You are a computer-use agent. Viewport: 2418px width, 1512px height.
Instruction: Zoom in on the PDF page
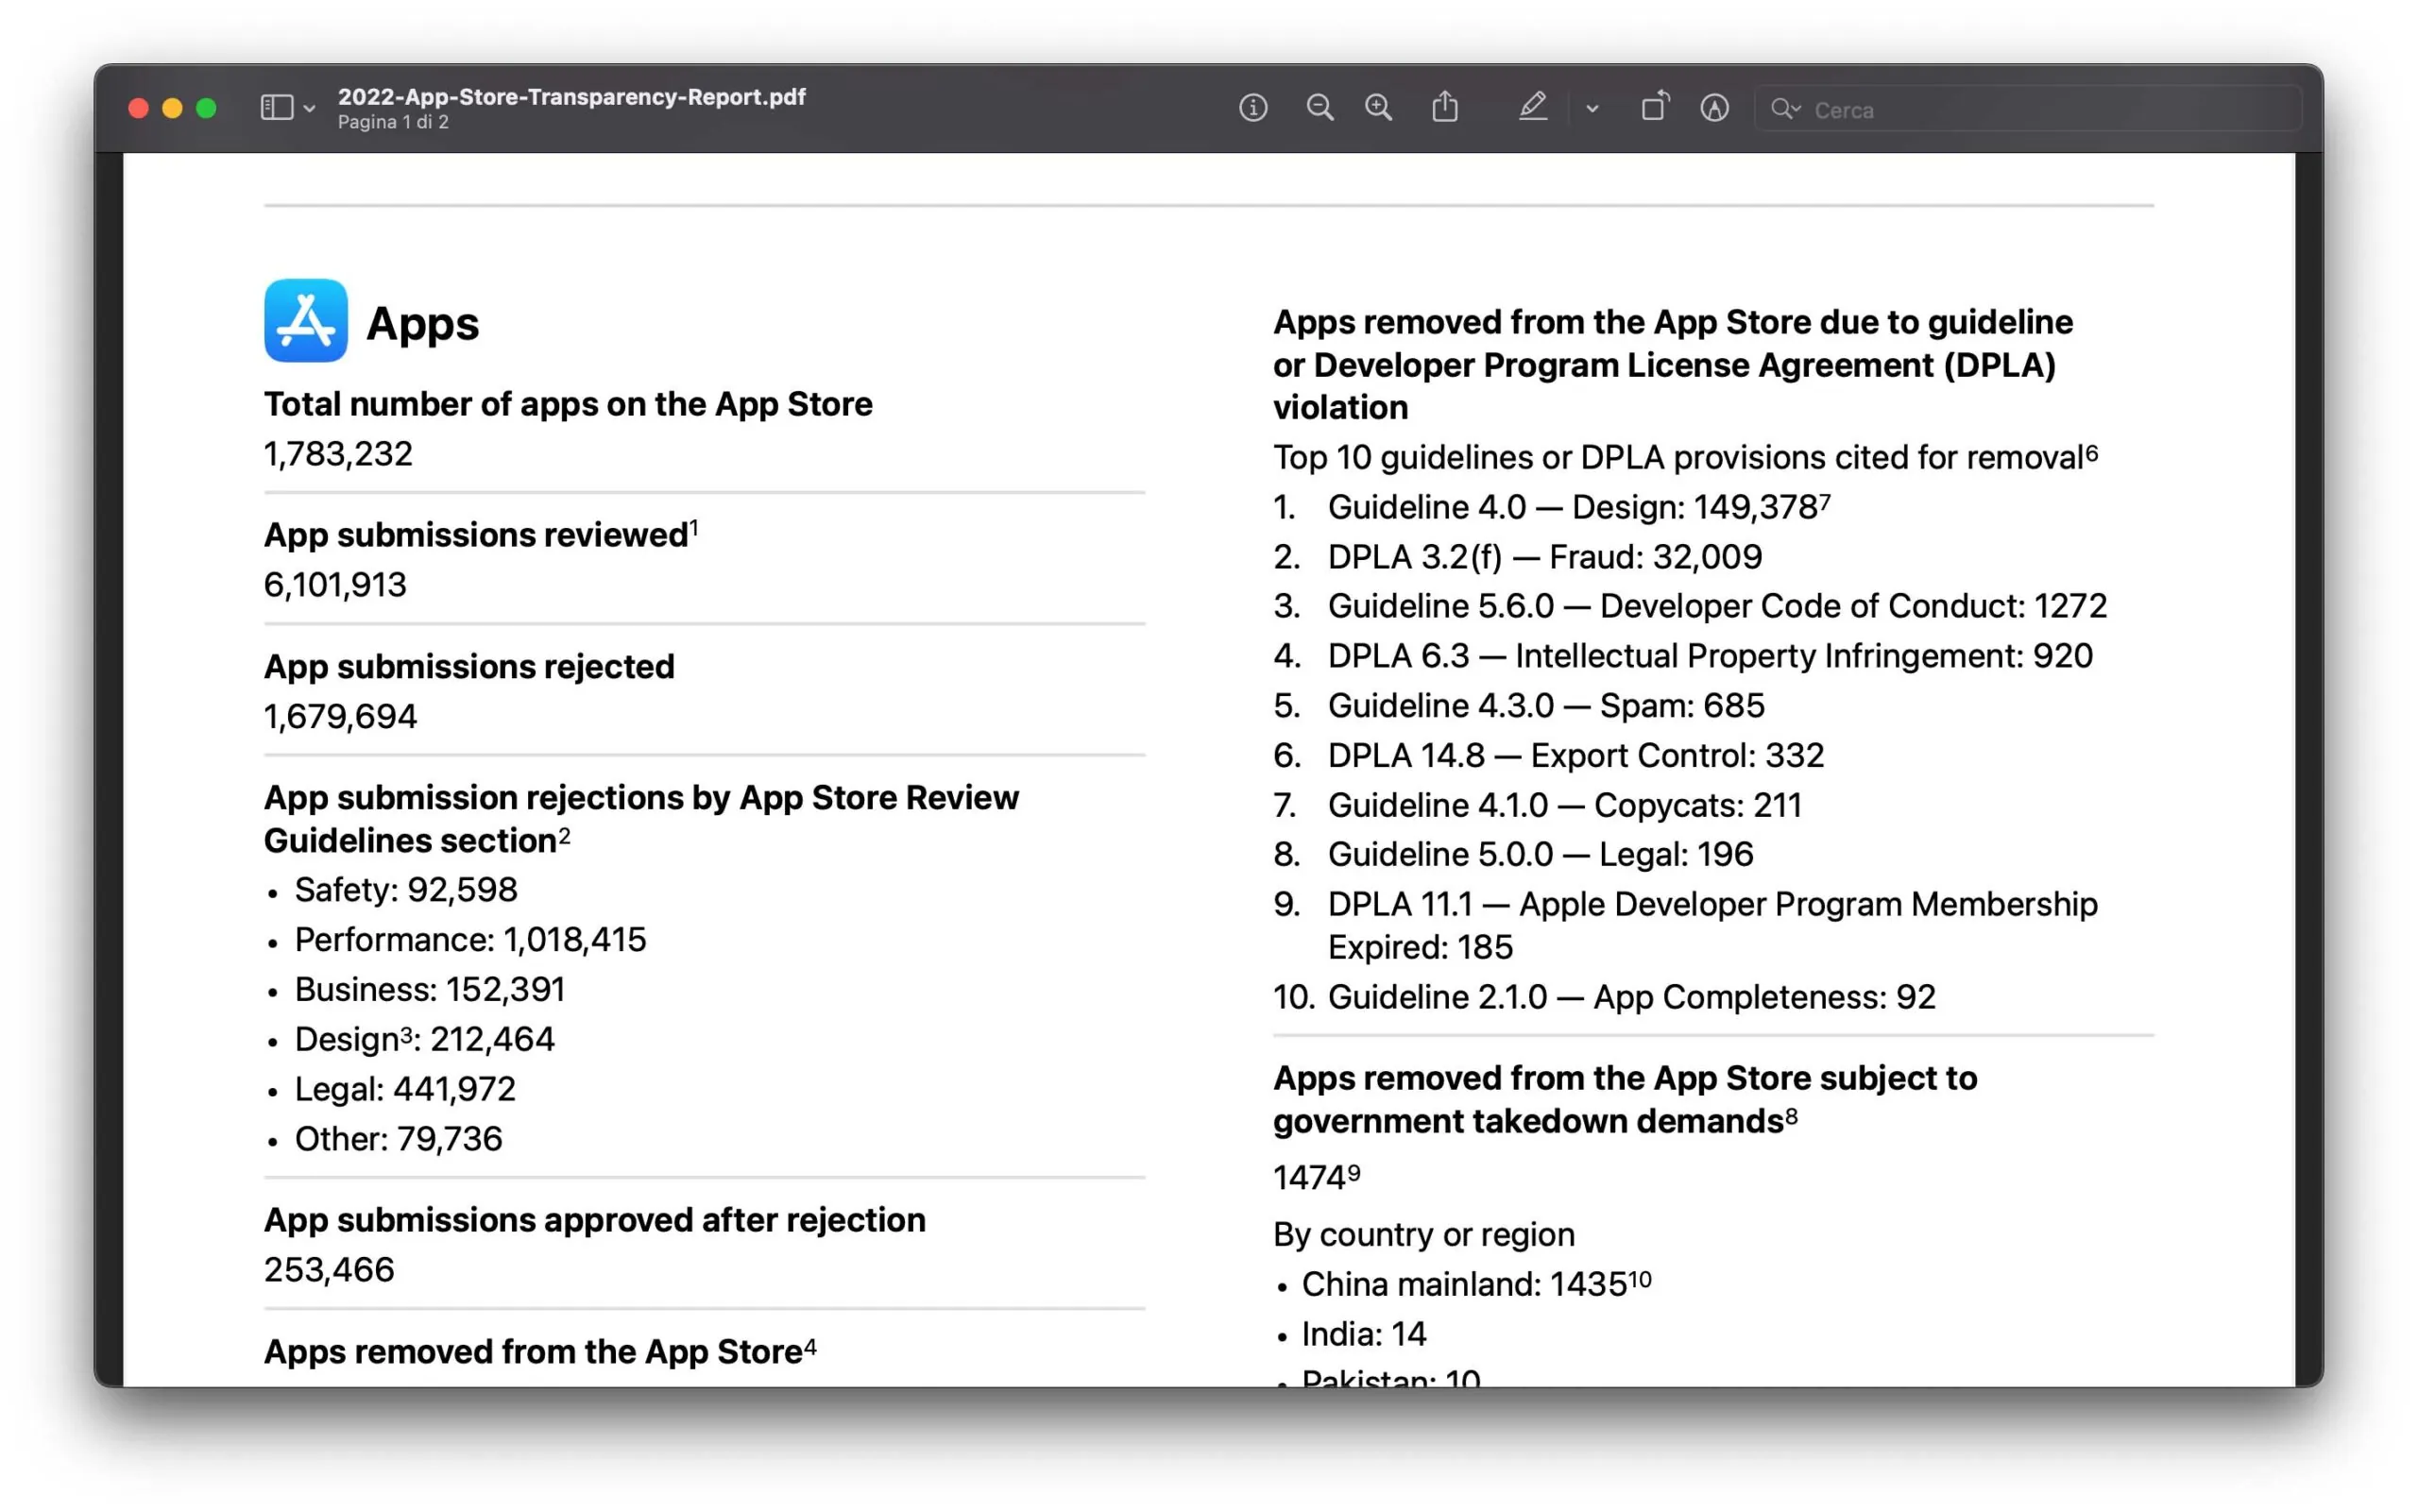(x=1379, y=108)
